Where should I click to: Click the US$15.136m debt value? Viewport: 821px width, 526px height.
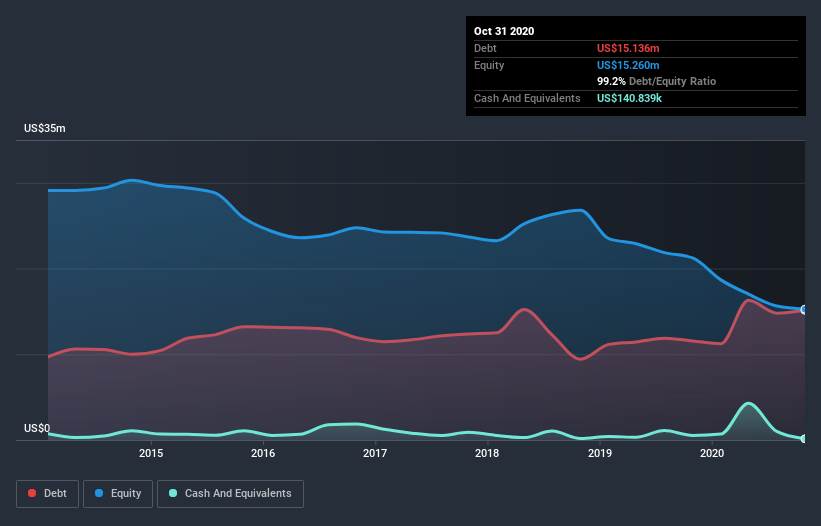(x=628, y=48)
